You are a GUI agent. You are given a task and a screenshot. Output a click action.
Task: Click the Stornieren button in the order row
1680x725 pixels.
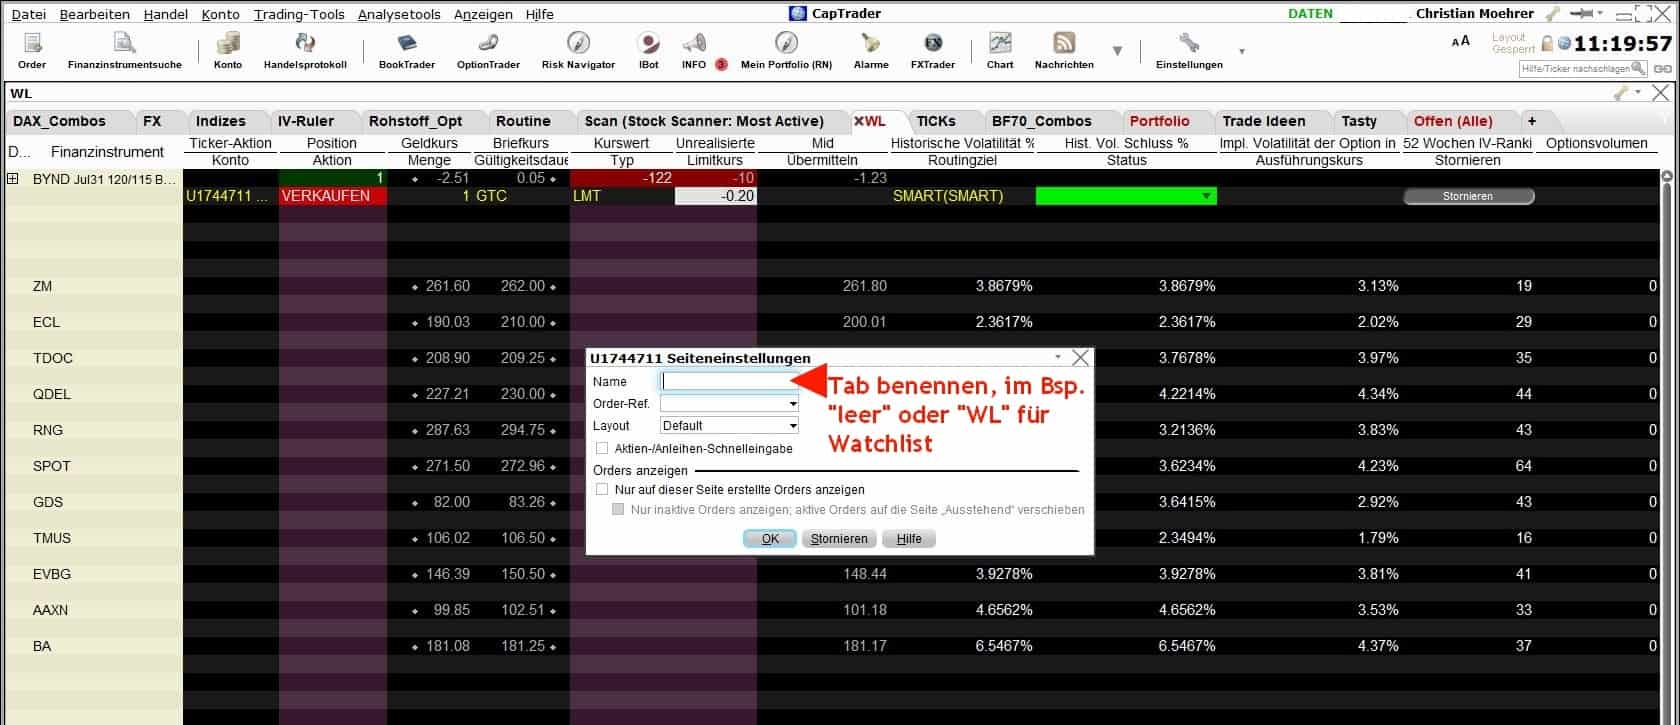click(1468, 197)
